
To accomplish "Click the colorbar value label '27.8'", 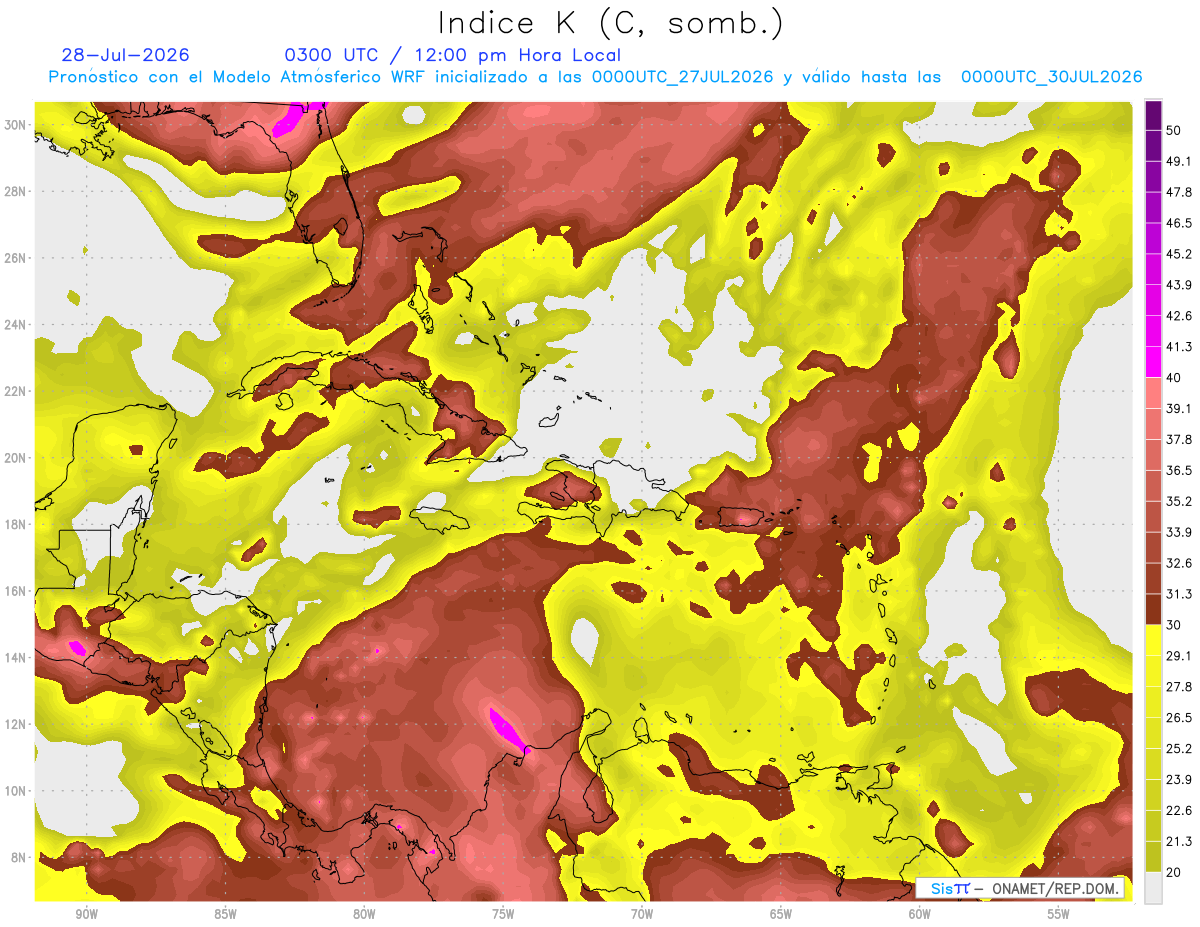I will [x=1180, y=686].
